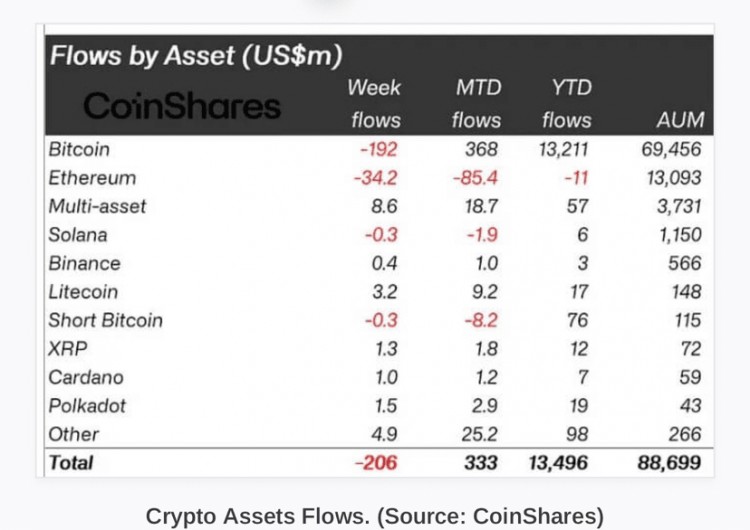The image size is (750, 530).
Task: Select the Week flows column header
Action: pos(374,104)
